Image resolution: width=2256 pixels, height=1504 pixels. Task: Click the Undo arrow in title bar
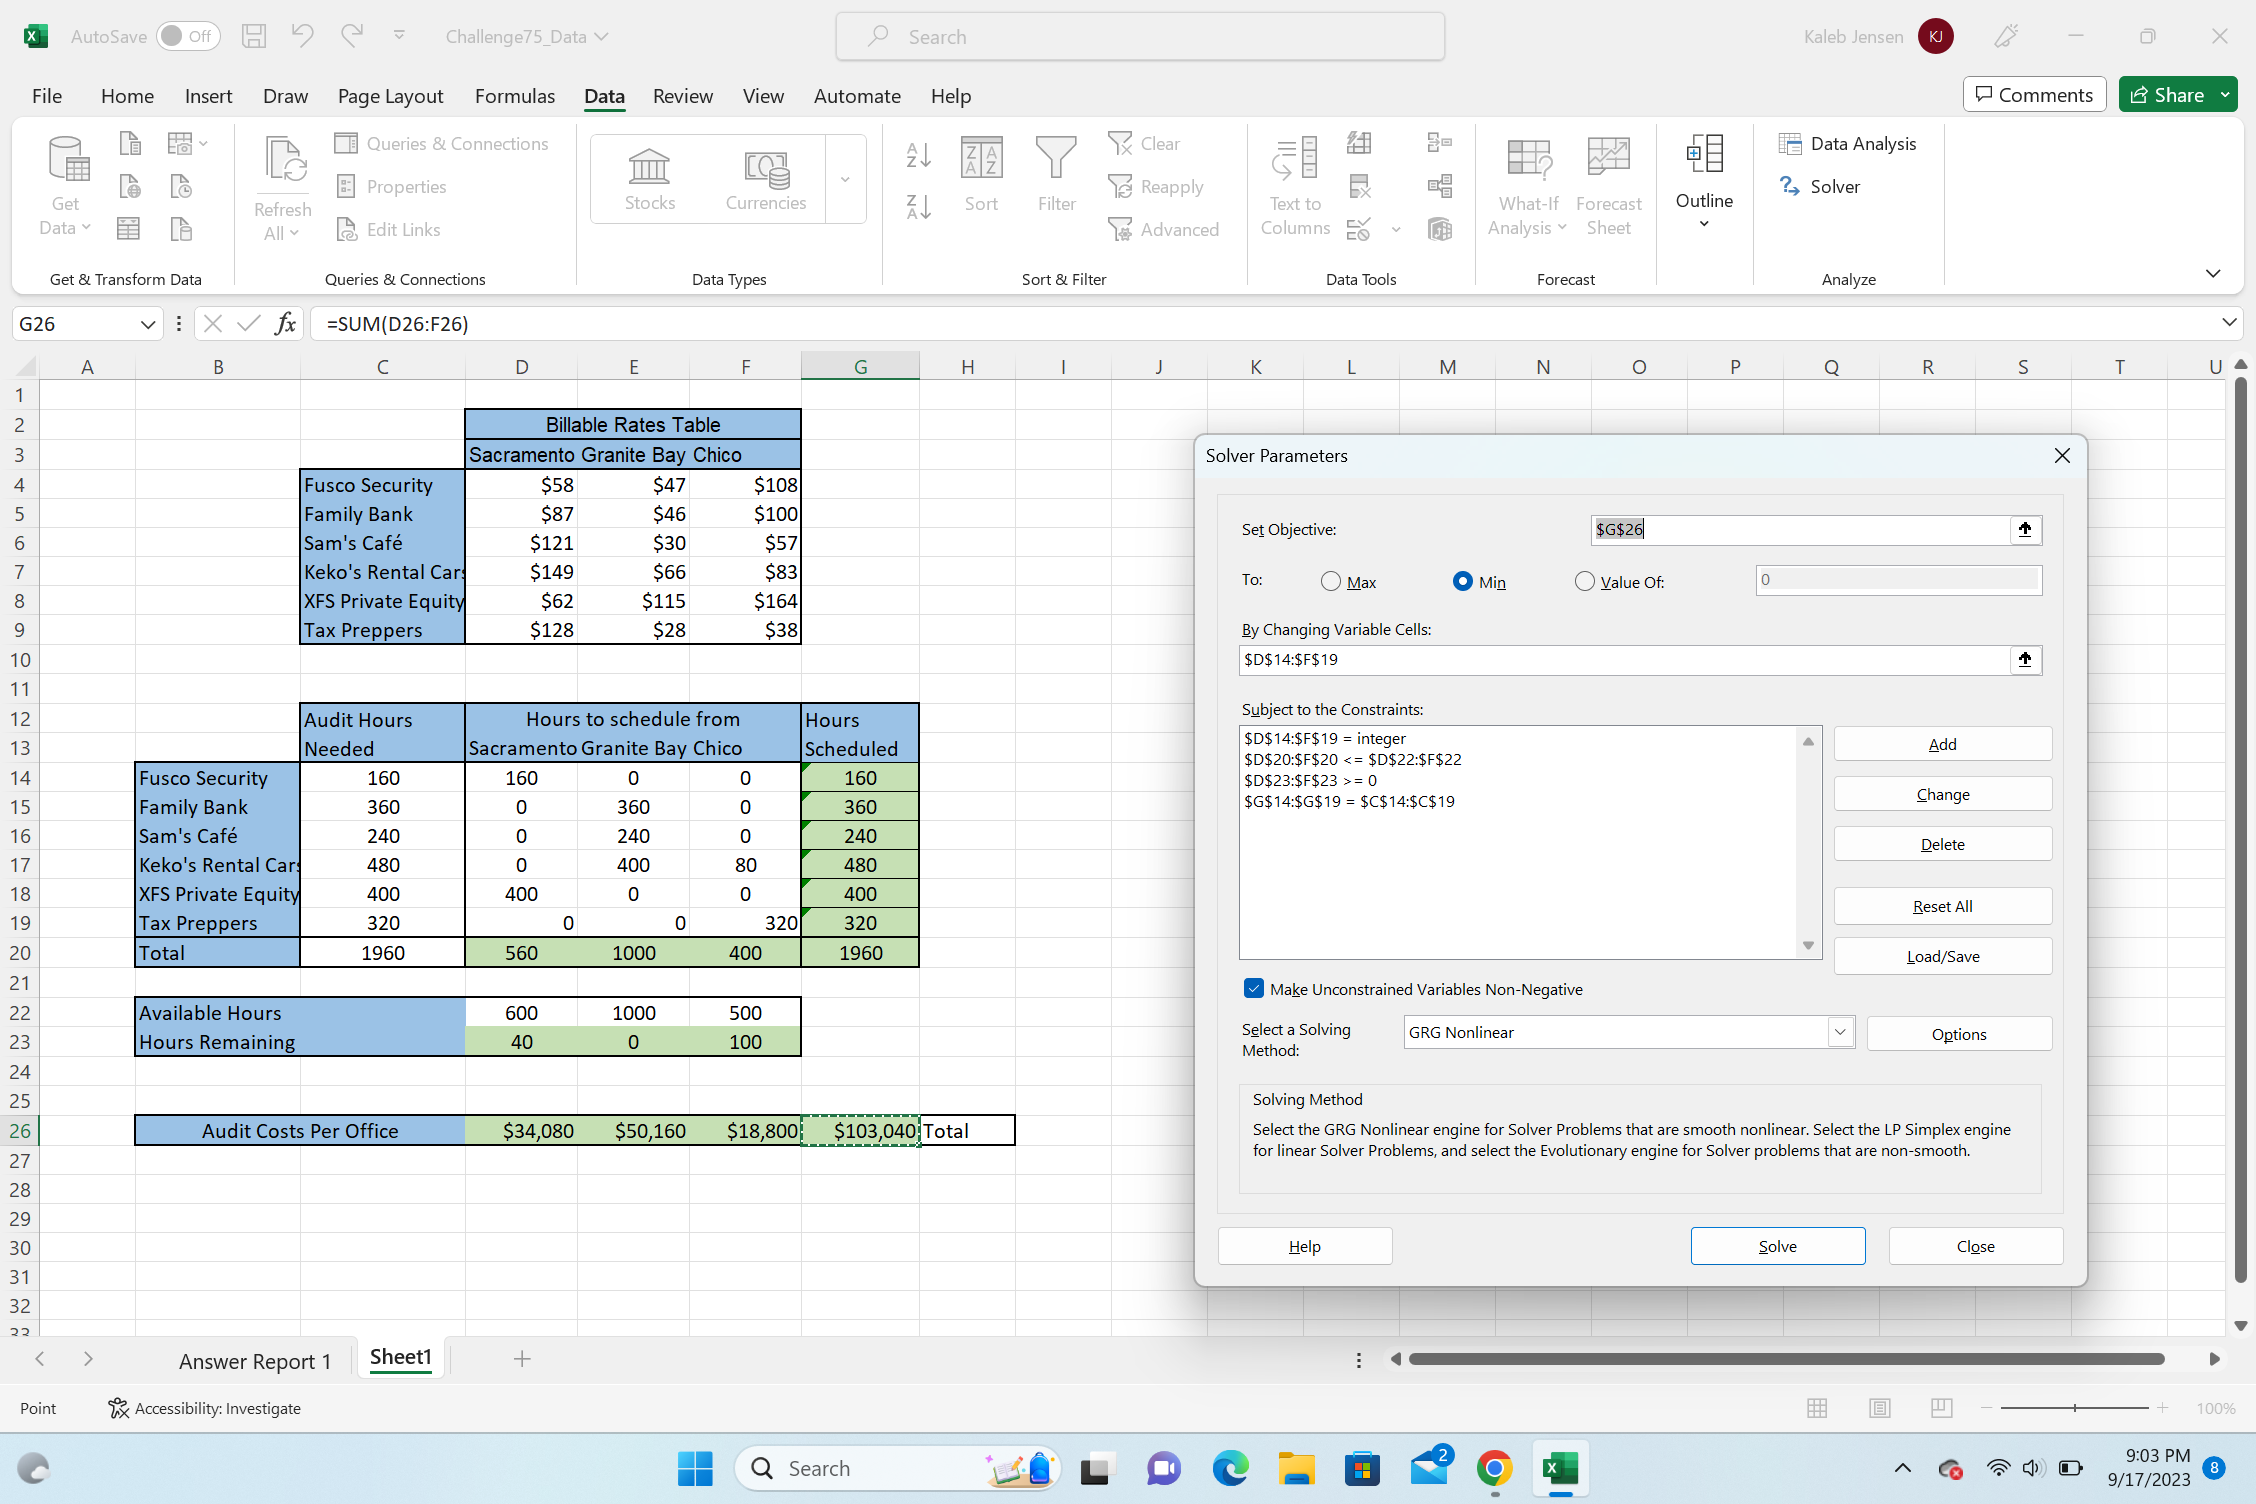click(302, 37)
